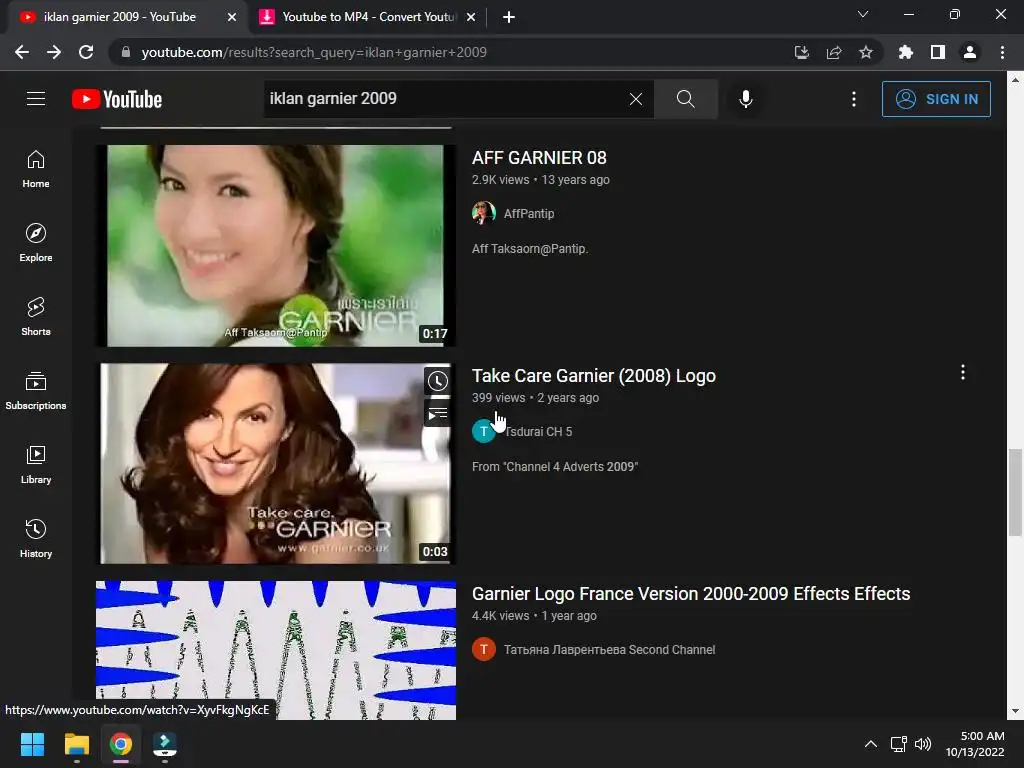Visit the AffPantip channel
Image resolution: width=1024 pixels, height=768 pixels.
pos(528,214)
